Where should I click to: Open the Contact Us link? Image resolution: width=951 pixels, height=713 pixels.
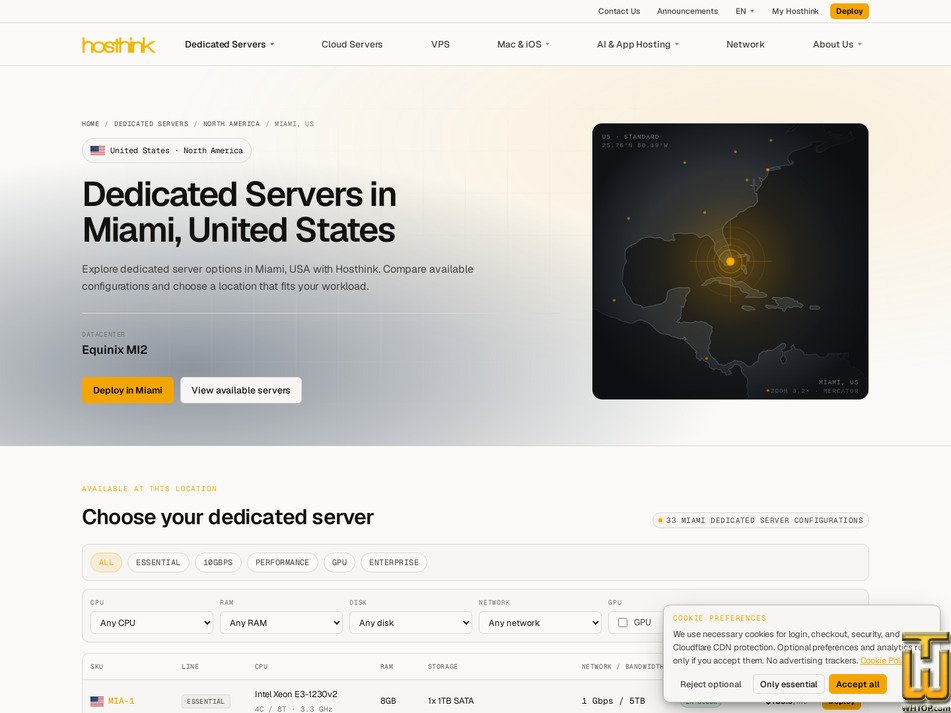(x=619, y=11)
